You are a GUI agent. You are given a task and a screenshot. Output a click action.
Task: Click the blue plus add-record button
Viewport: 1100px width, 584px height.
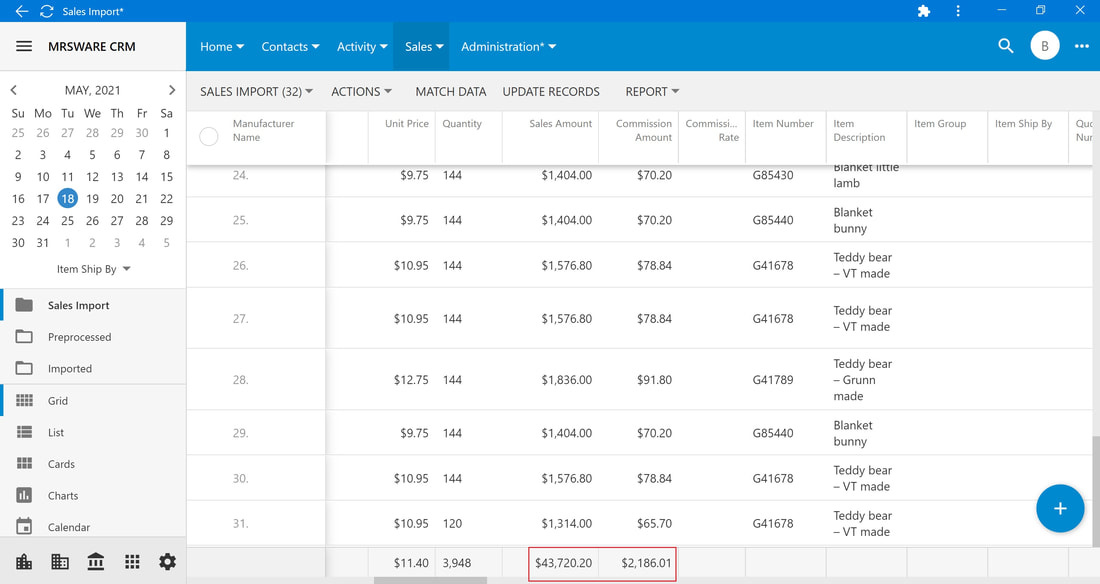tap(1060, 508)
